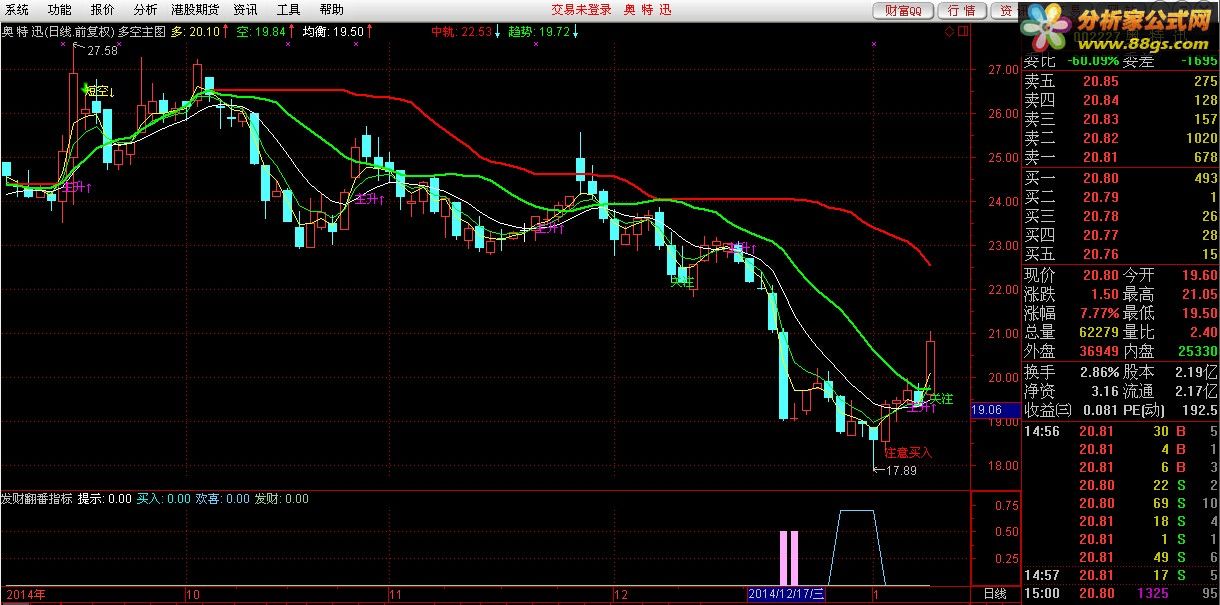Click the 卖一 20.81 order row
Image resolution: width=1220 pixels, height=605 pixels.
click(1120, 157)
